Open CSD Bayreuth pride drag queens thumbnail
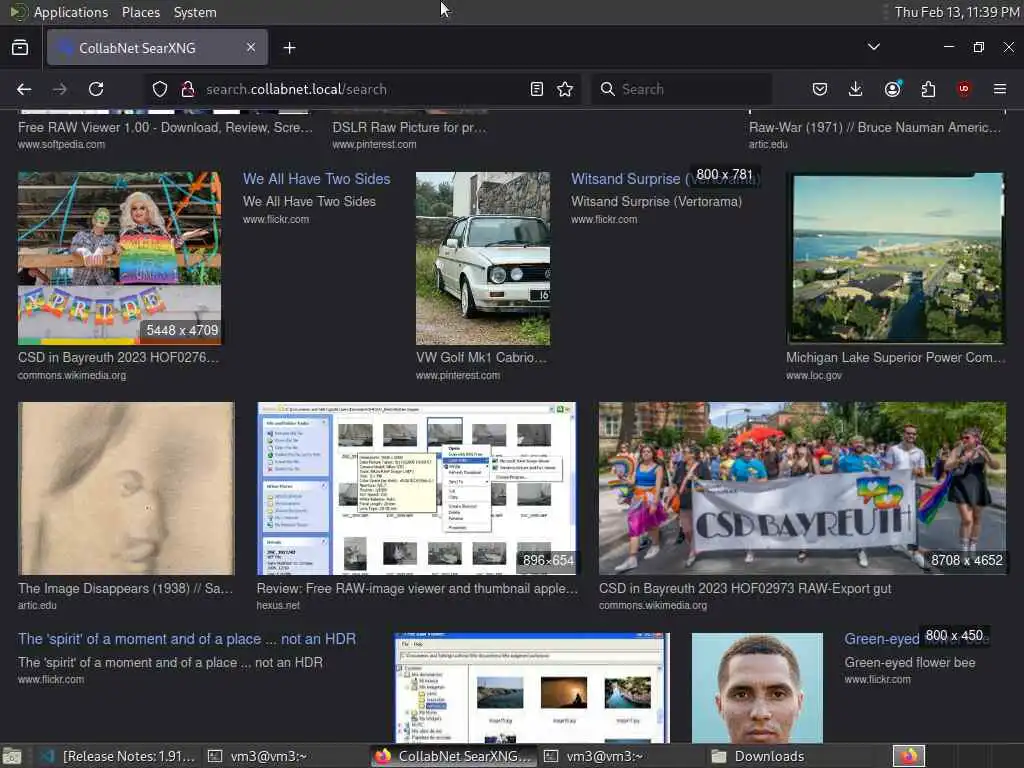Screen dimensions: 1024x768 [x=120, y=258]
